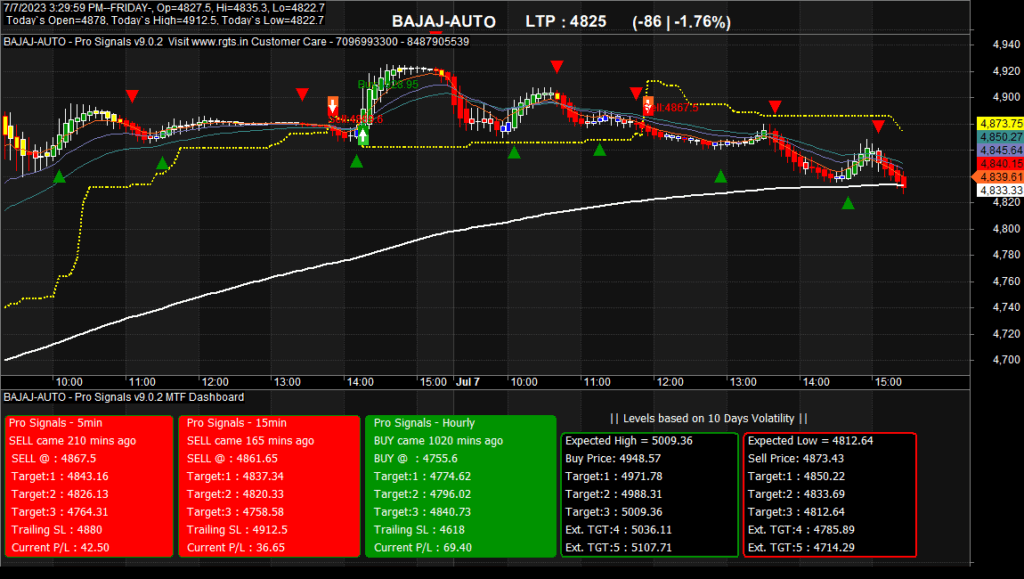Click 'SELL @ : 4861.65'
1024x579 pixels.
(x=232, y=458)
